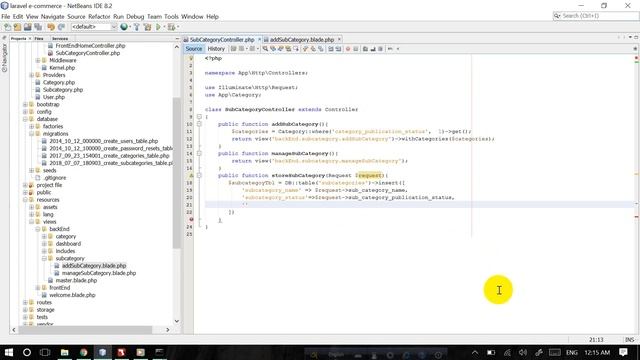Expand the bootstrap folder
640x360 pixels.
25,104
